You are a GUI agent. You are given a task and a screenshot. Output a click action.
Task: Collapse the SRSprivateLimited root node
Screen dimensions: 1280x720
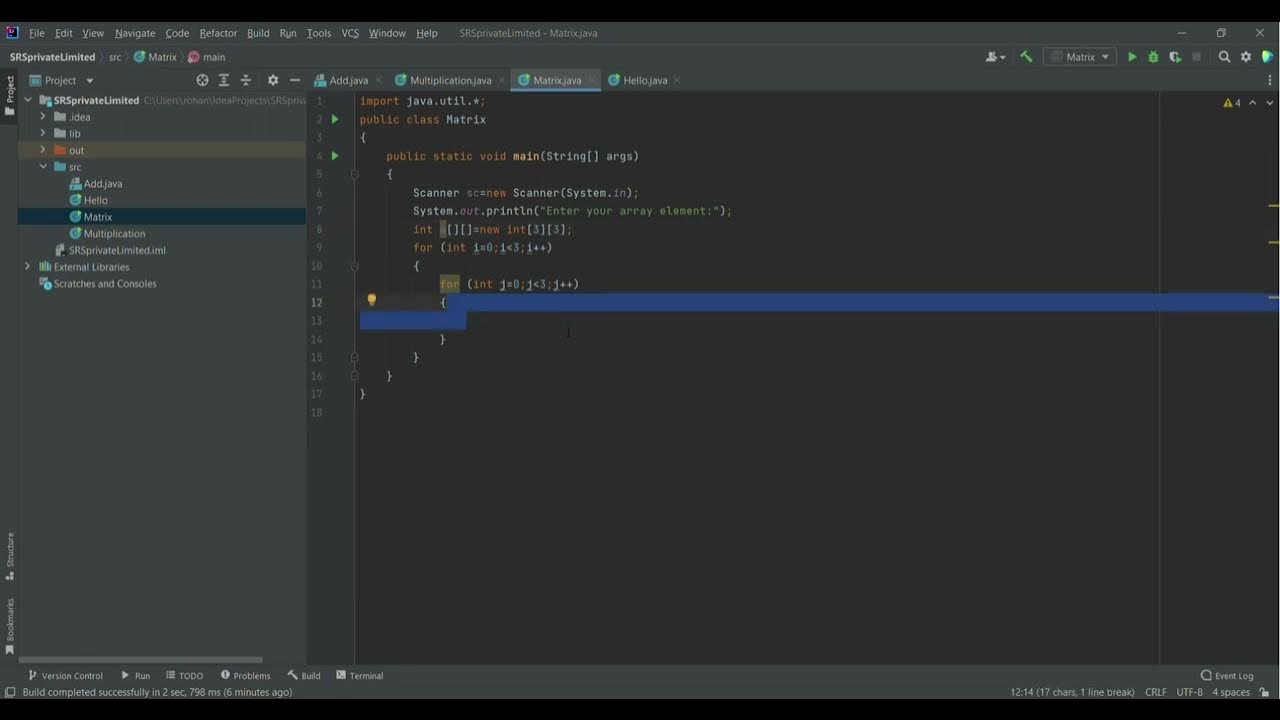[28, 100]
